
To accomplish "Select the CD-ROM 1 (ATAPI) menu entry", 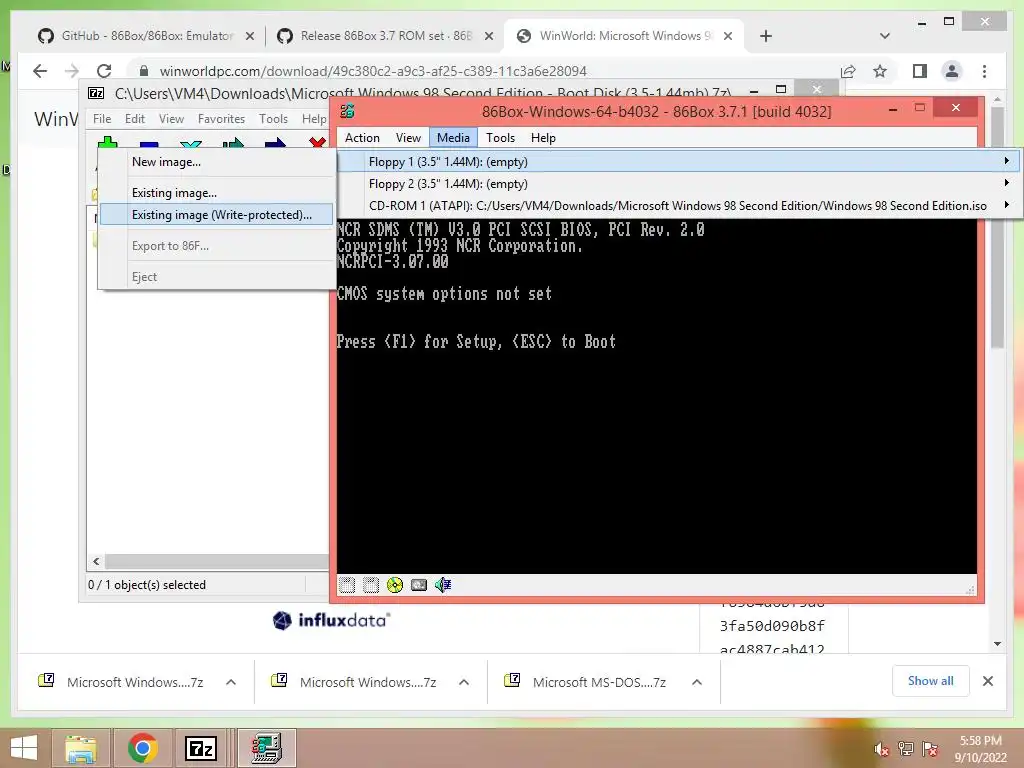I will tap(679, 206).
